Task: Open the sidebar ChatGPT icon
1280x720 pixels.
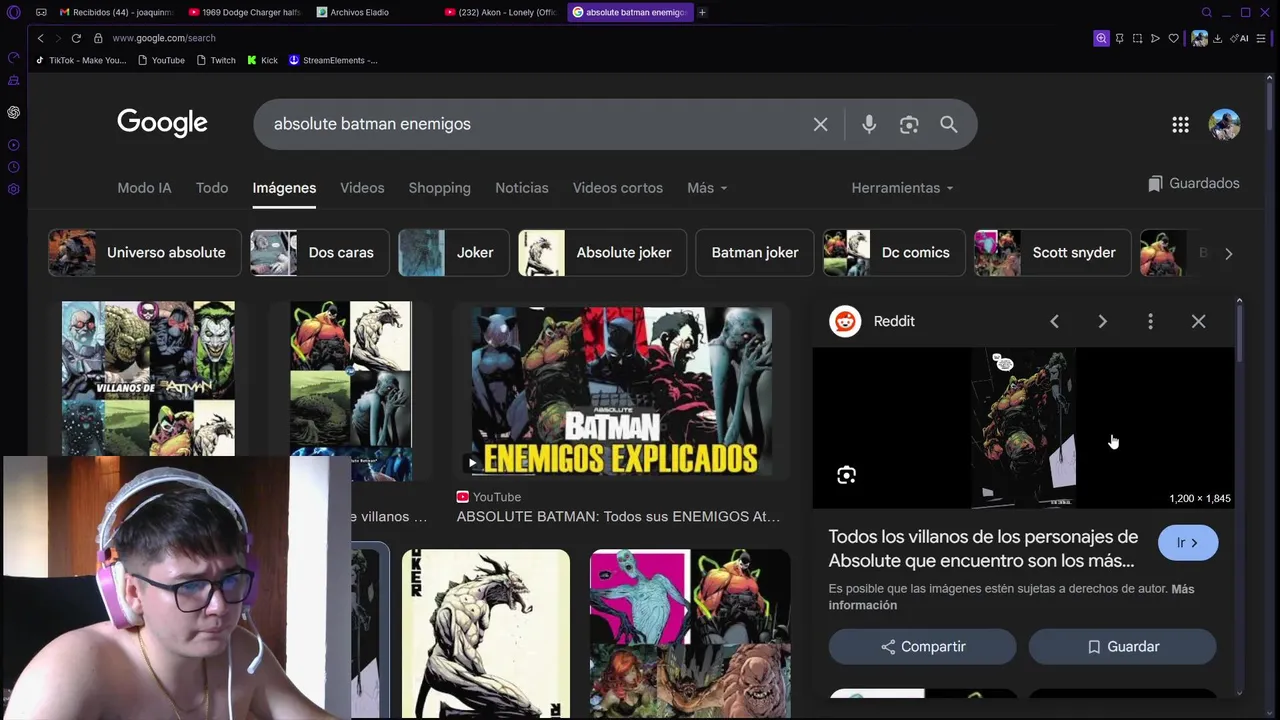Action: tap(13, 112)
